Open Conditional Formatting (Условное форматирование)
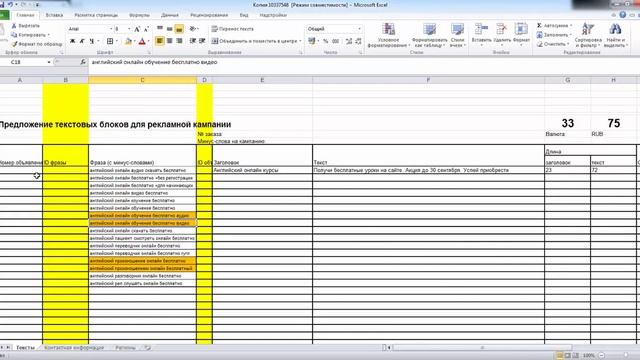 389,35
